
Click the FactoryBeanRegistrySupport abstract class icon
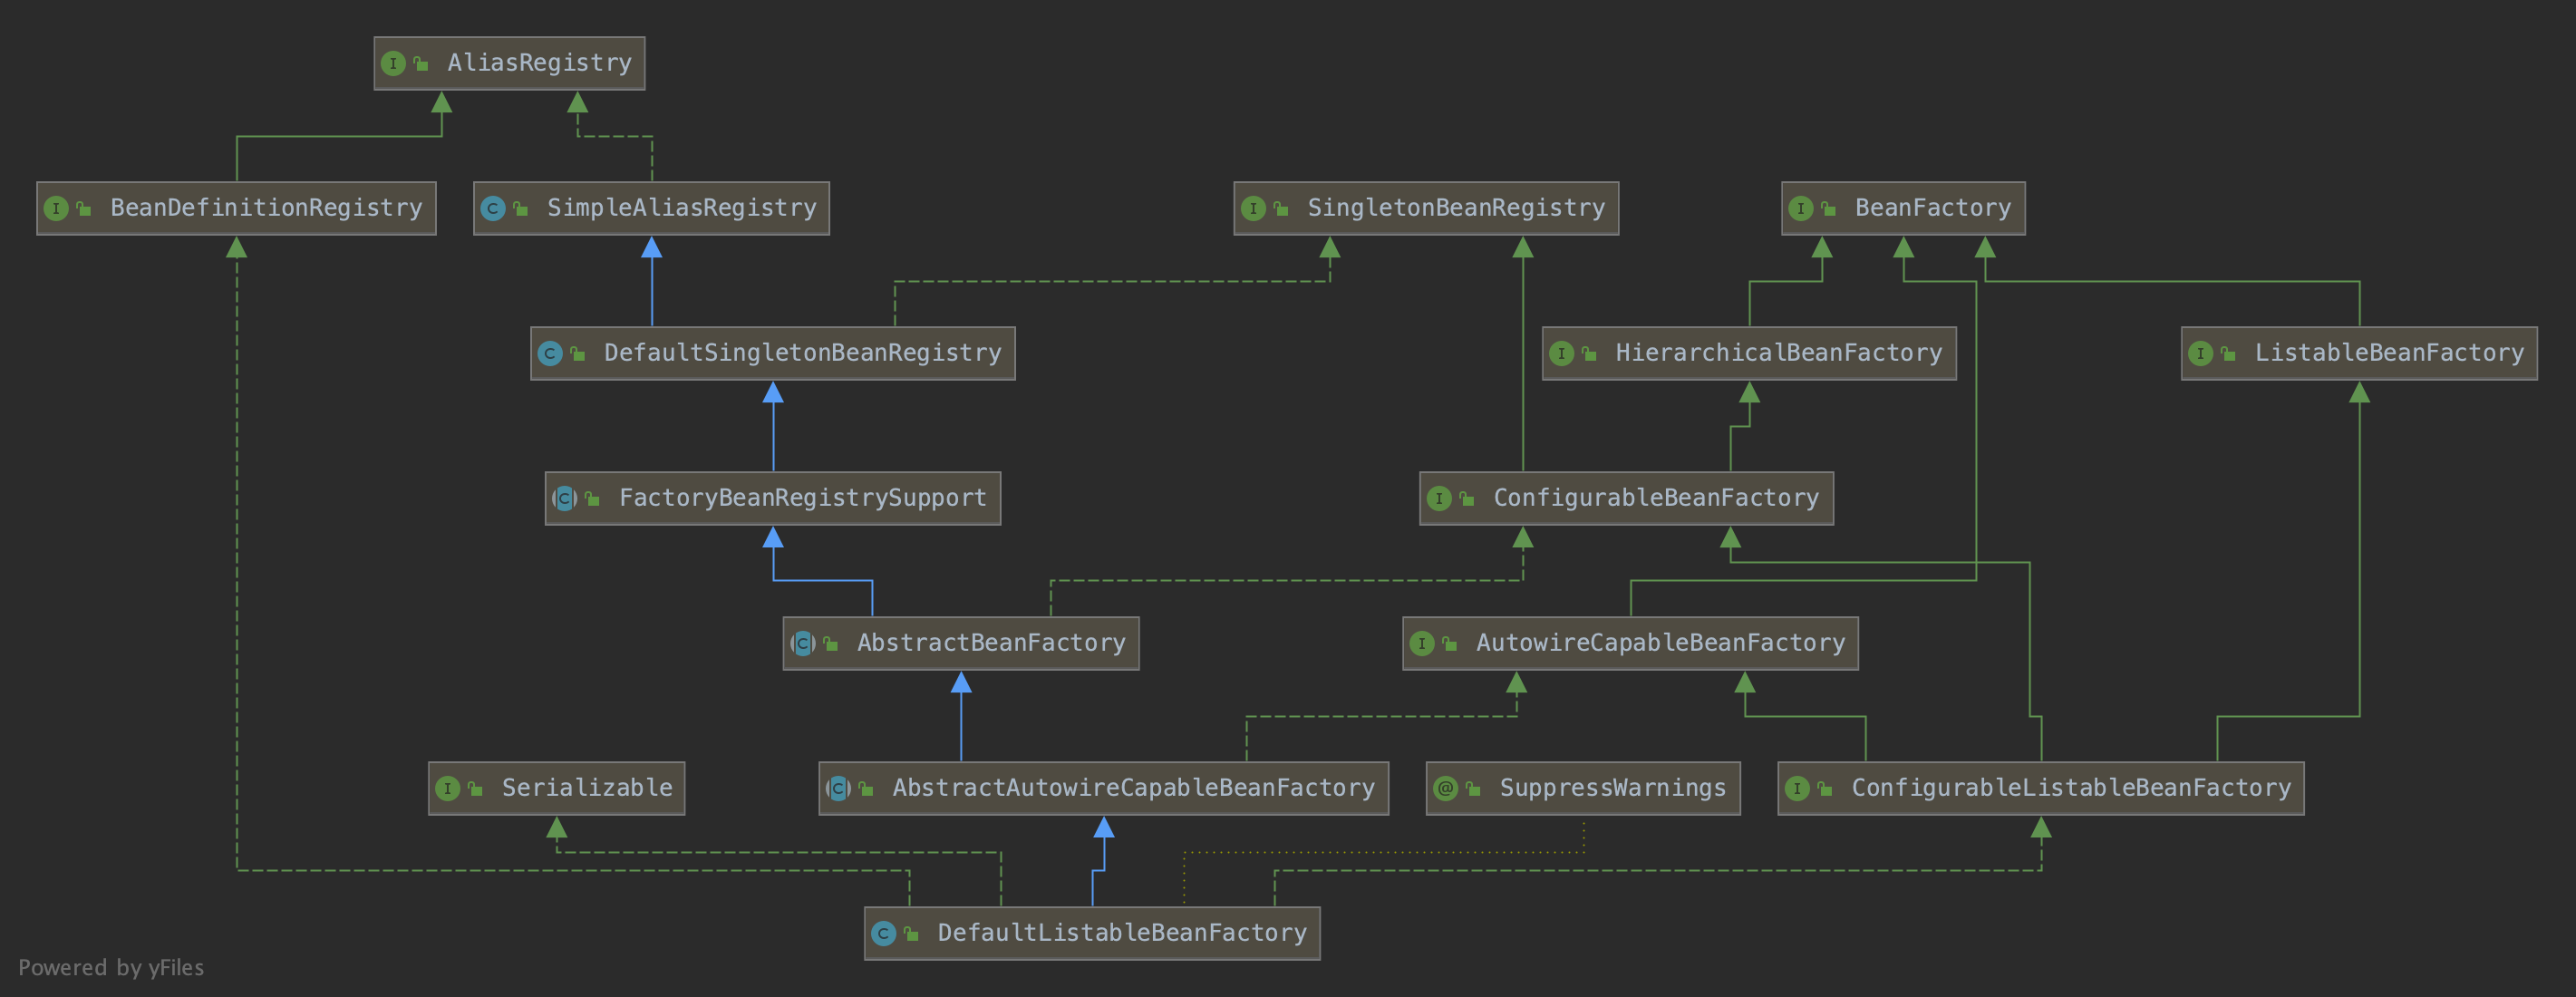tap(565, 499)
